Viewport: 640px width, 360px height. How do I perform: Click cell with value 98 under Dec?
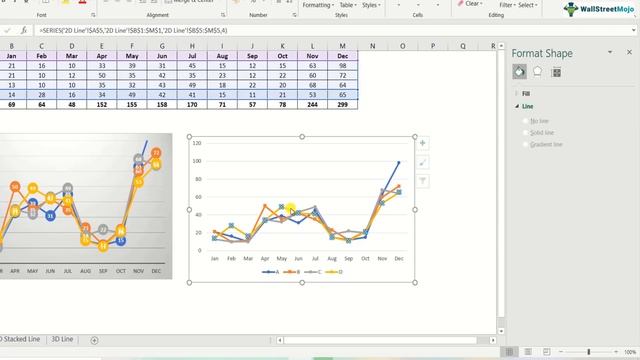tap(342, 66)
